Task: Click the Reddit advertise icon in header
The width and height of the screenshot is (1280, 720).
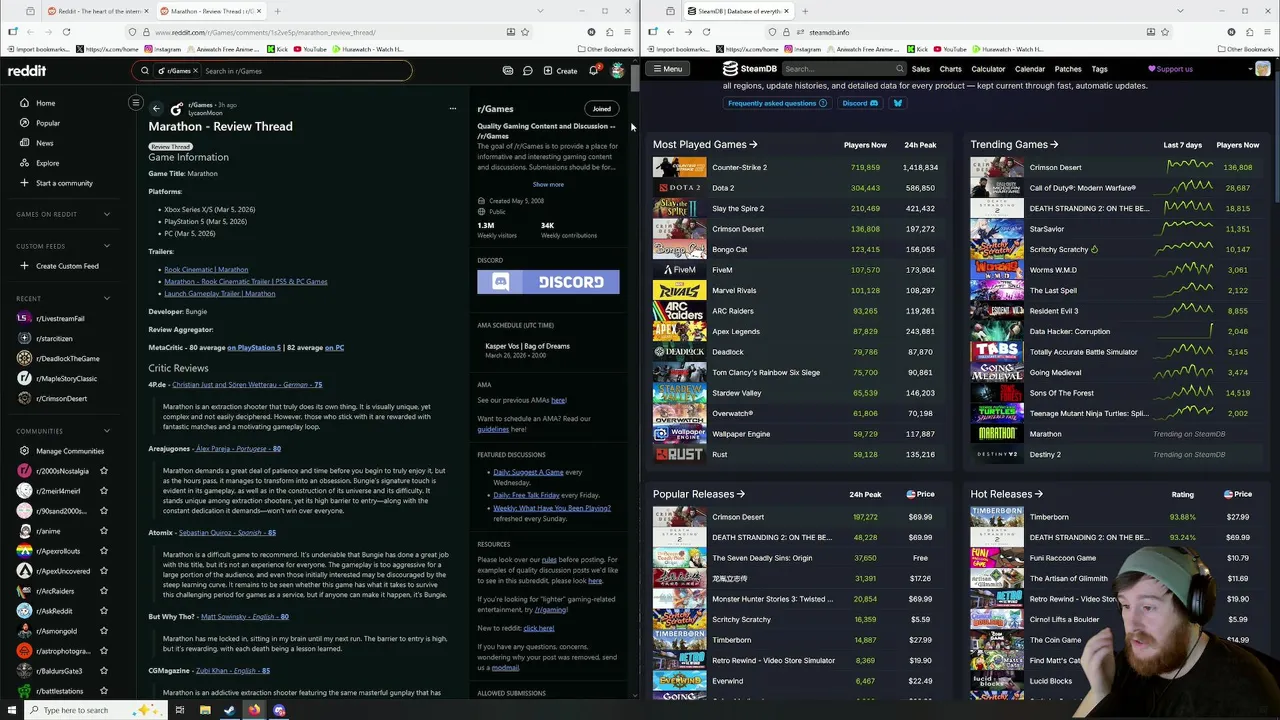Action: tap(508, 71)
